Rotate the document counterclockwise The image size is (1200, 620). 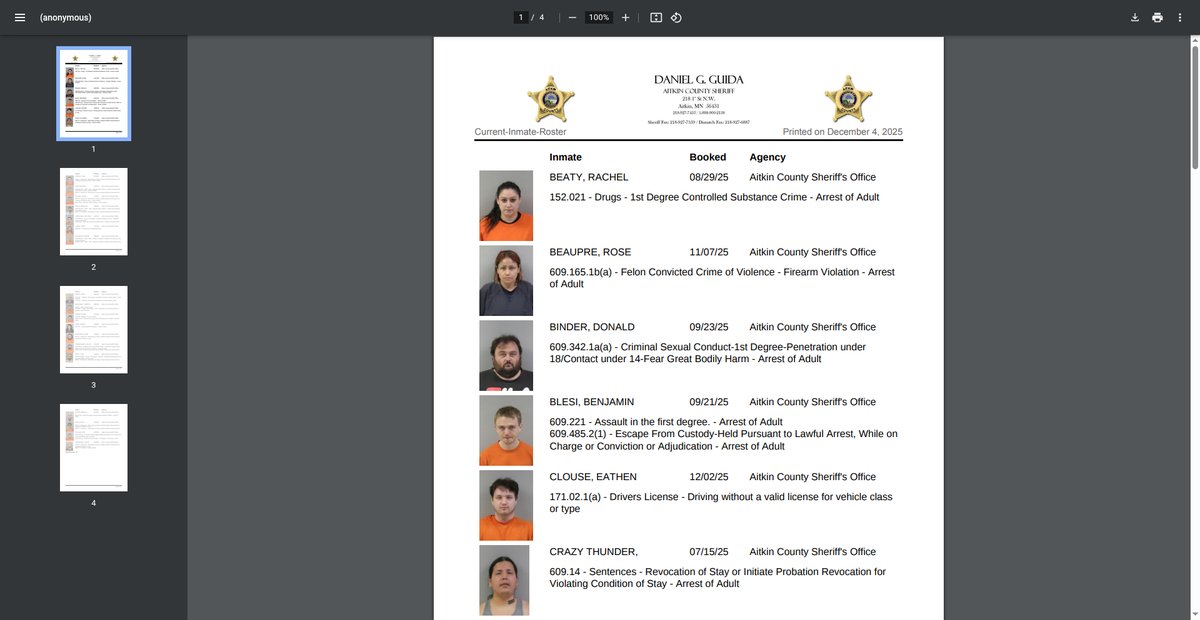(676, 18)
